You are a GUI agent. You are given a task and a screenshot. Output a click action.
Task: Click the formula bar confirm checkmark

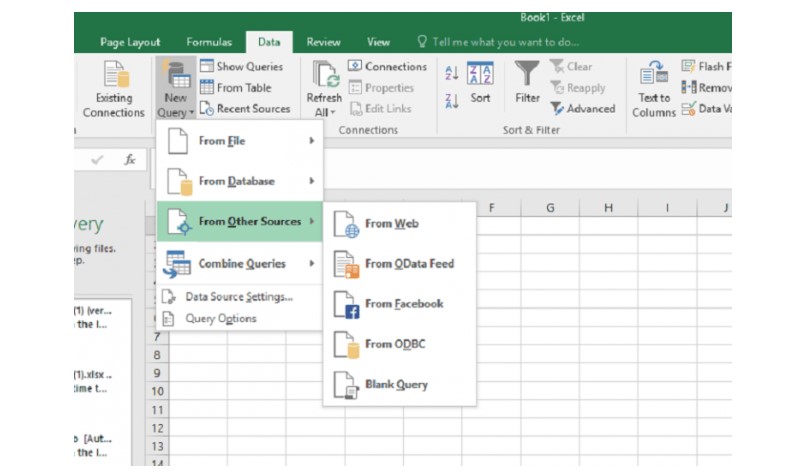point(97,160)
